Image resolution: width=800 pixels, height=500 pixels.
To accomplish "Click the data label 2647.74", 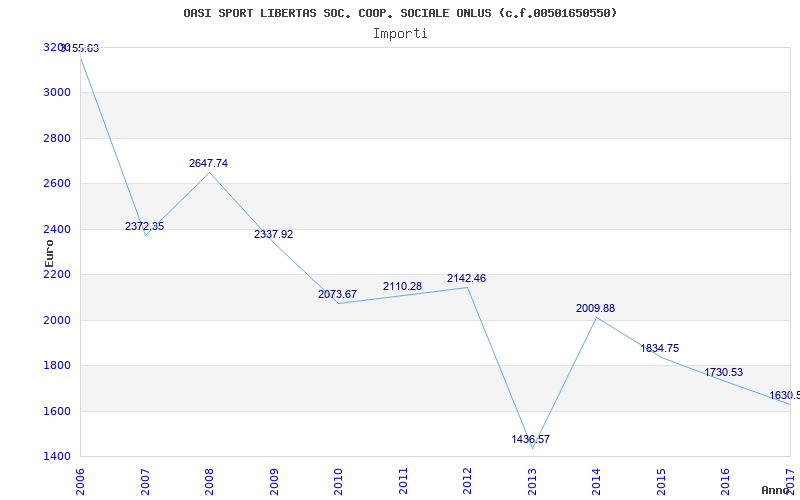I will [x=208, y=163].
